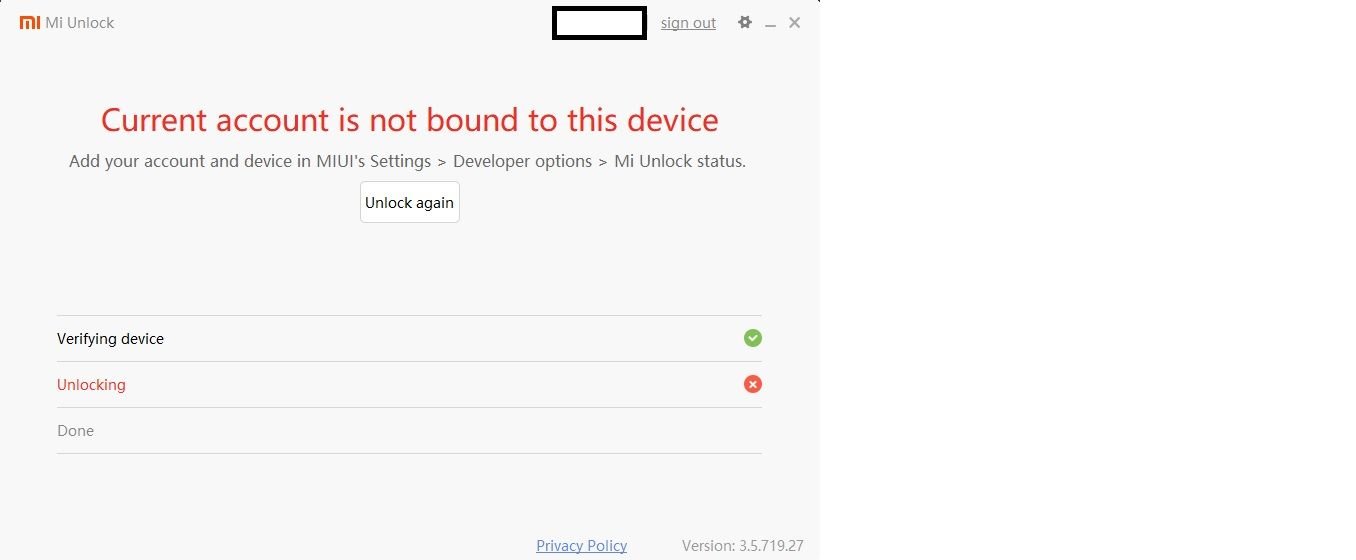1356x560 pixels.
Task: Click the red not bound error heading
Action: (410, 120)
